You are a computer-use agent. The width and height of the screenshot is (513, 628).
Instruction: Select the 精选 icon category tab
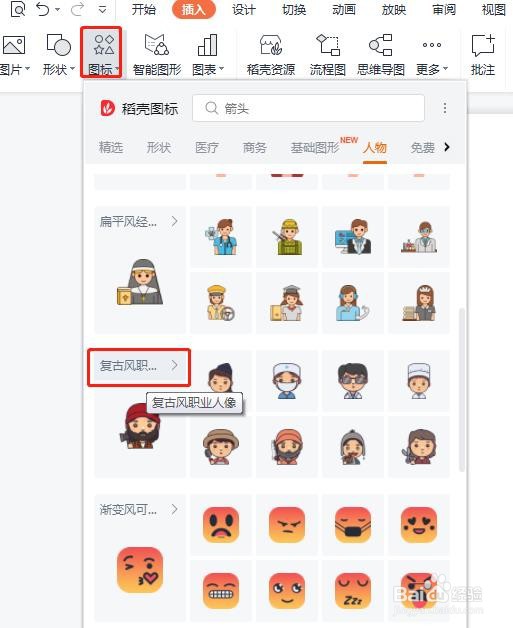(111, 147)
